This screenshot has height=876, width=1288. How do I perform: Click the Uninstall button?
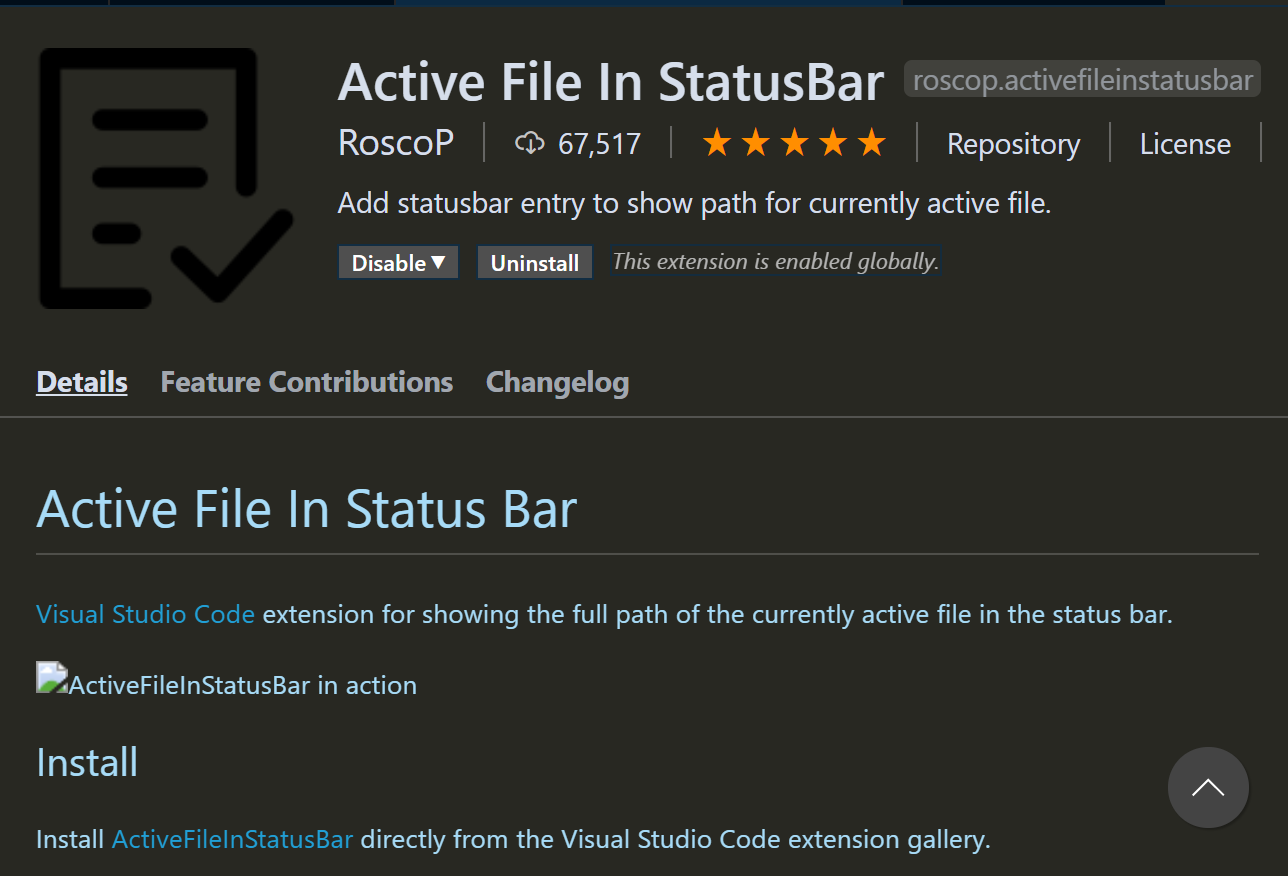(x=535, y=263)
